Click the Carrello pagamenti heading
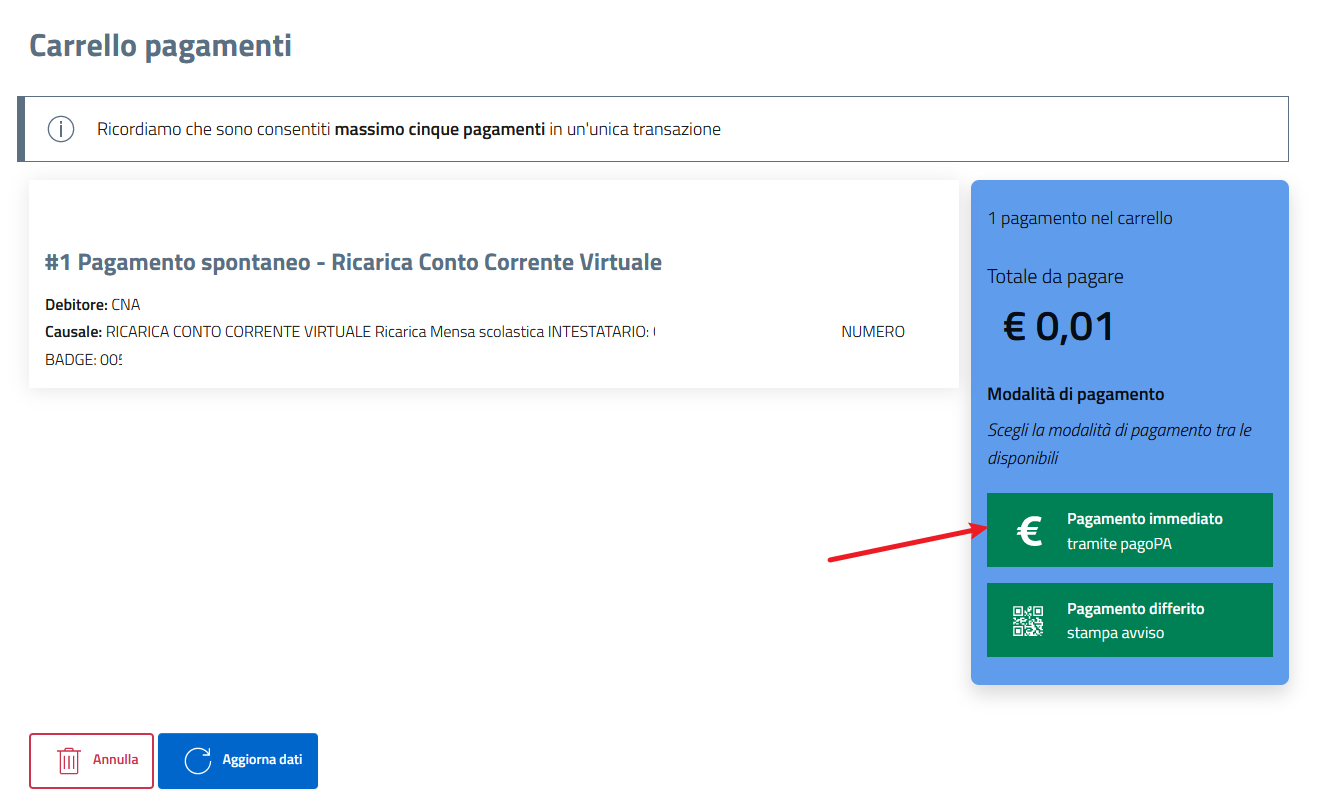The width and height of the screenshot is (1332, 804). (160, 45)
